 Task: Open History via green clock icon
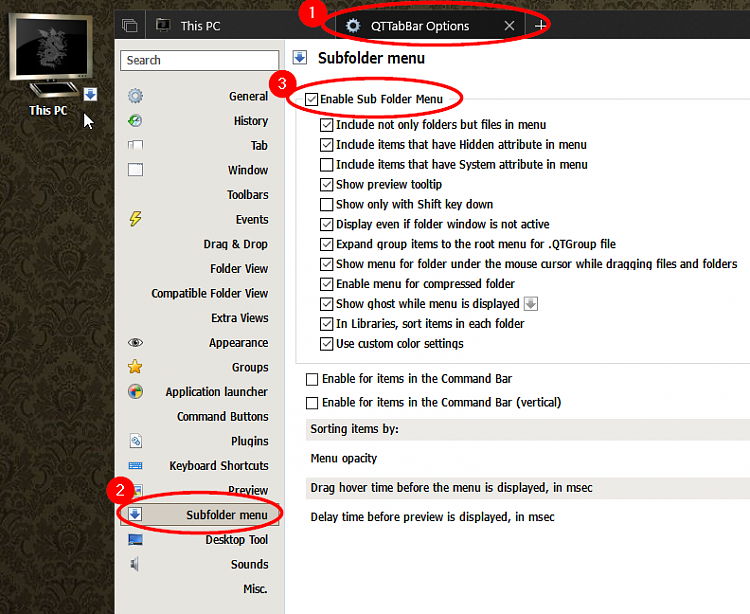click(135, 121)
